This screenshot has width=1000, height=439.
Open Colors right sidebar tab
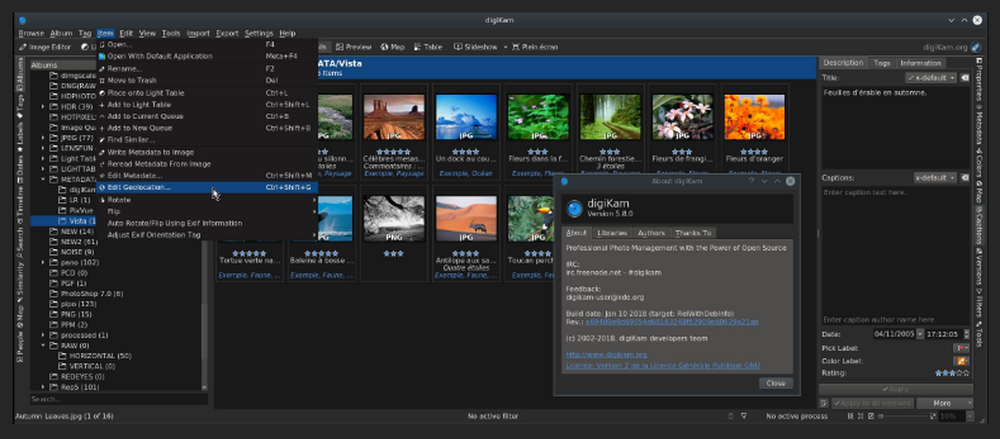[x=980, y=165]
